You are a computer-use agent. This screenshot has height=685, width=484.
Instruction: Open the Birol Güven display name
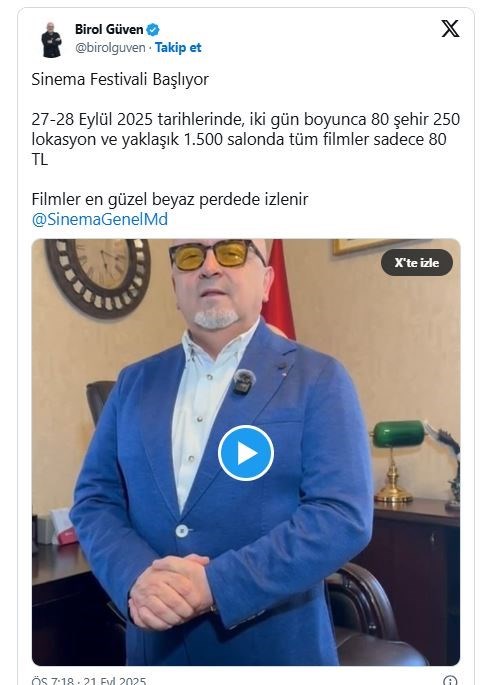coord(109,29)
